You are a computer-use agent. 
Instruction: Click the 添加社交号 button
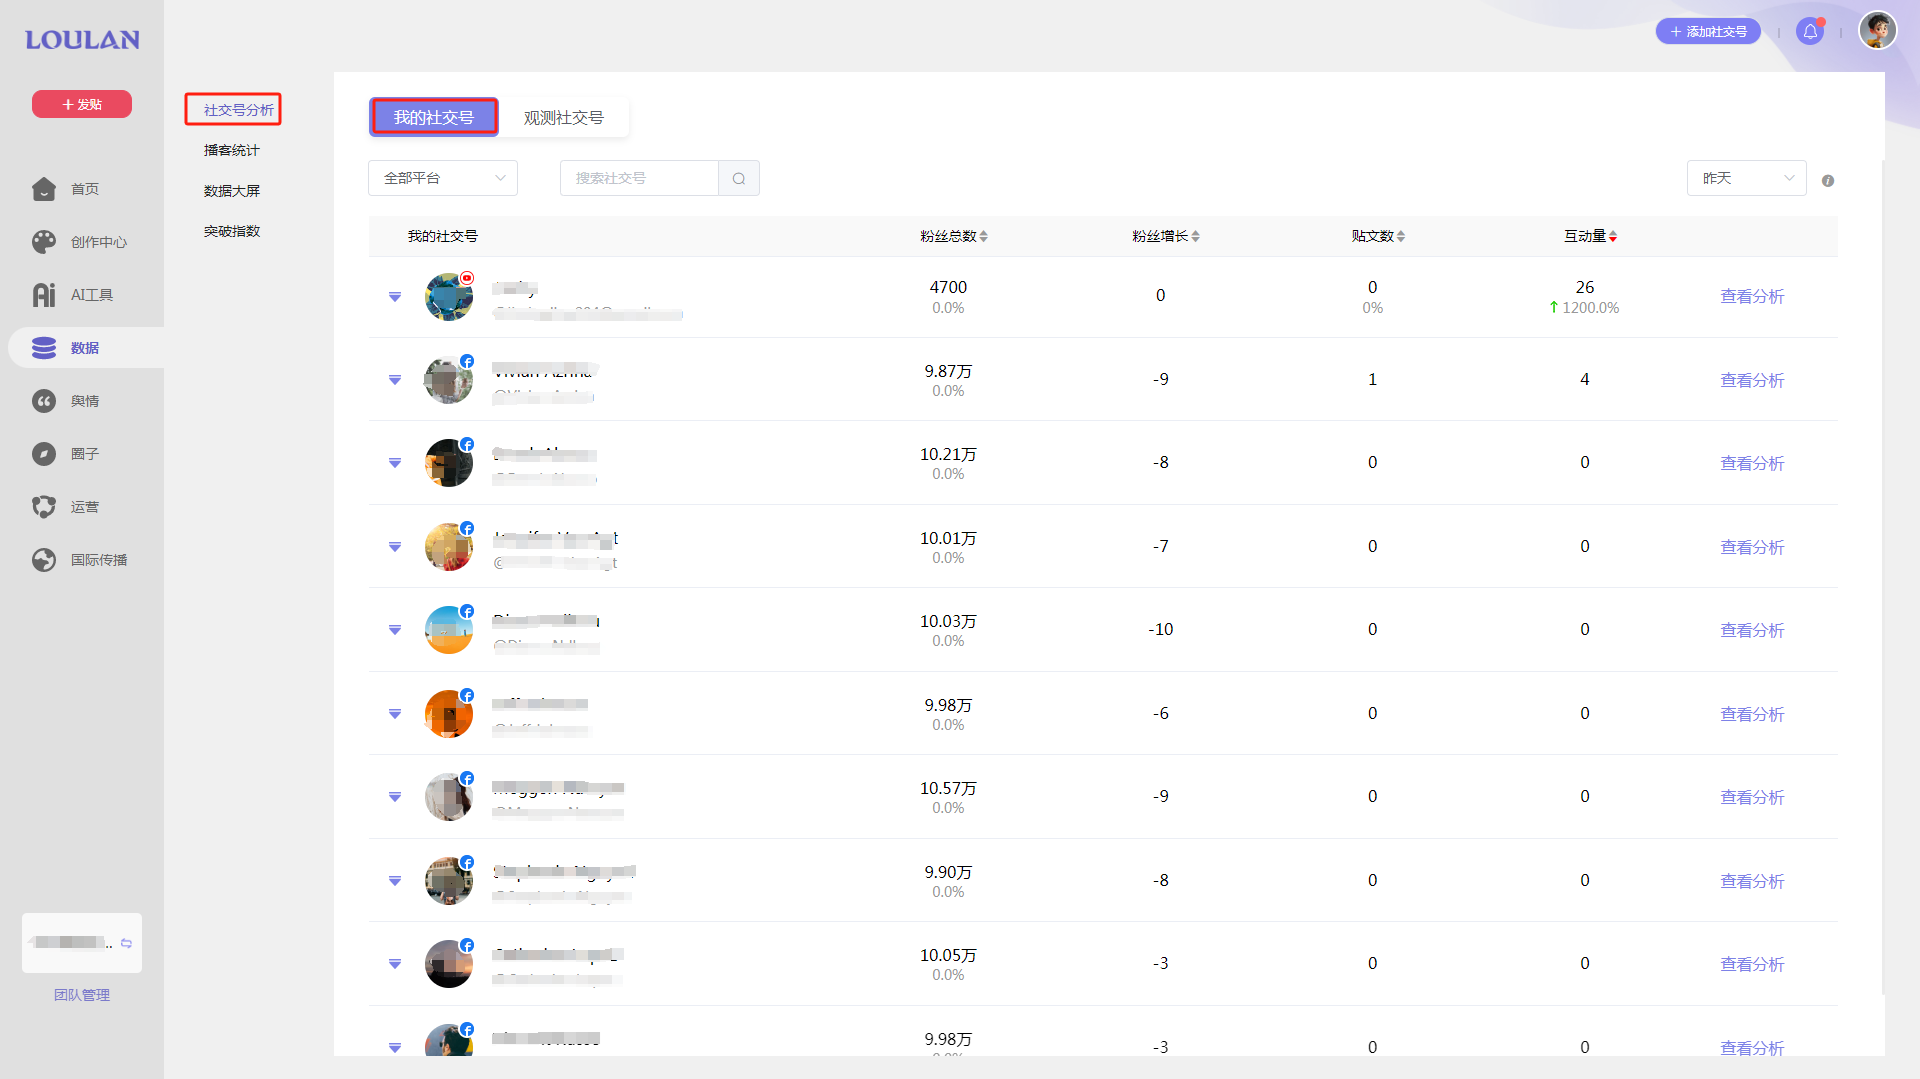pyautogui.click(x=1708, y=32)
